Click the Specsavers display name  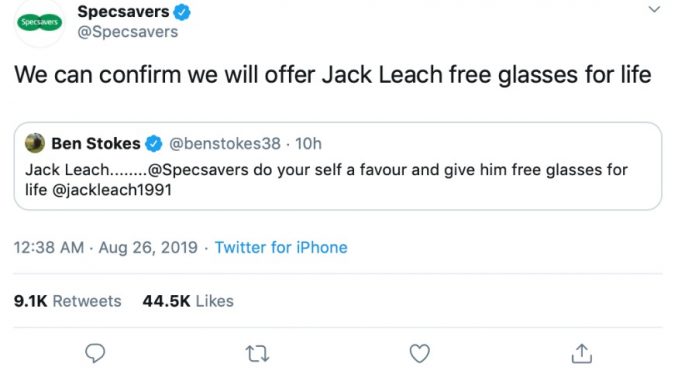(x=123, y=12)
